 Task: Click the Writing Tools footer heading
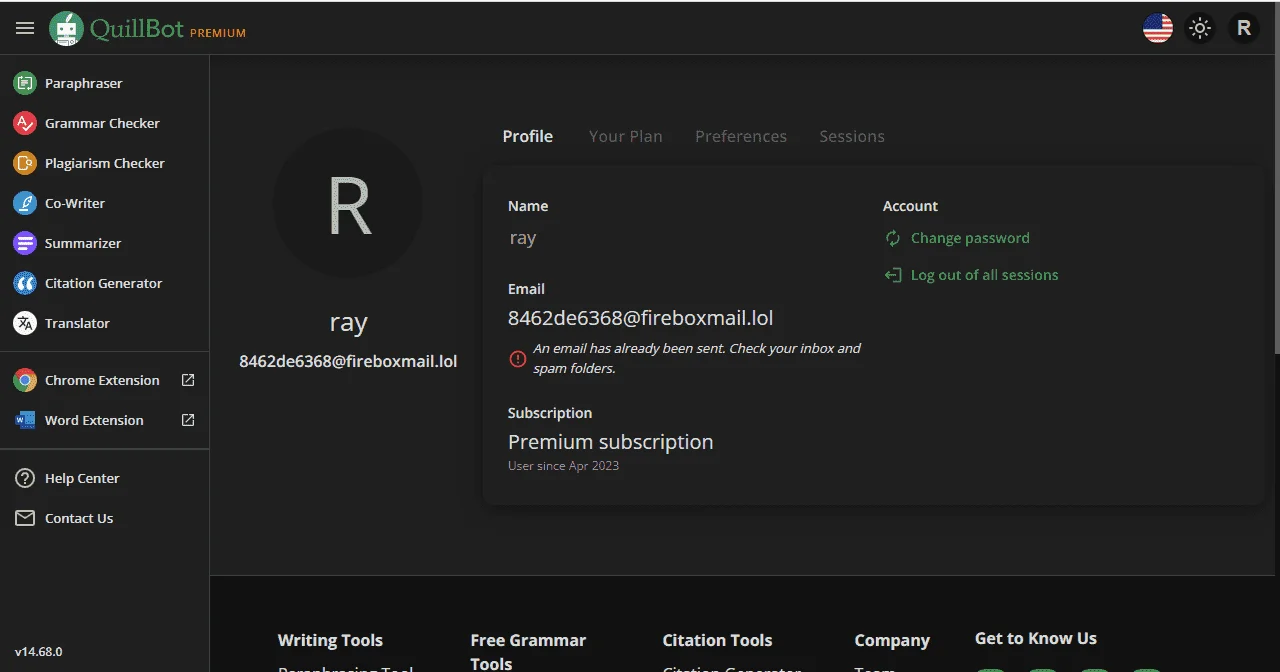point(330,640)
